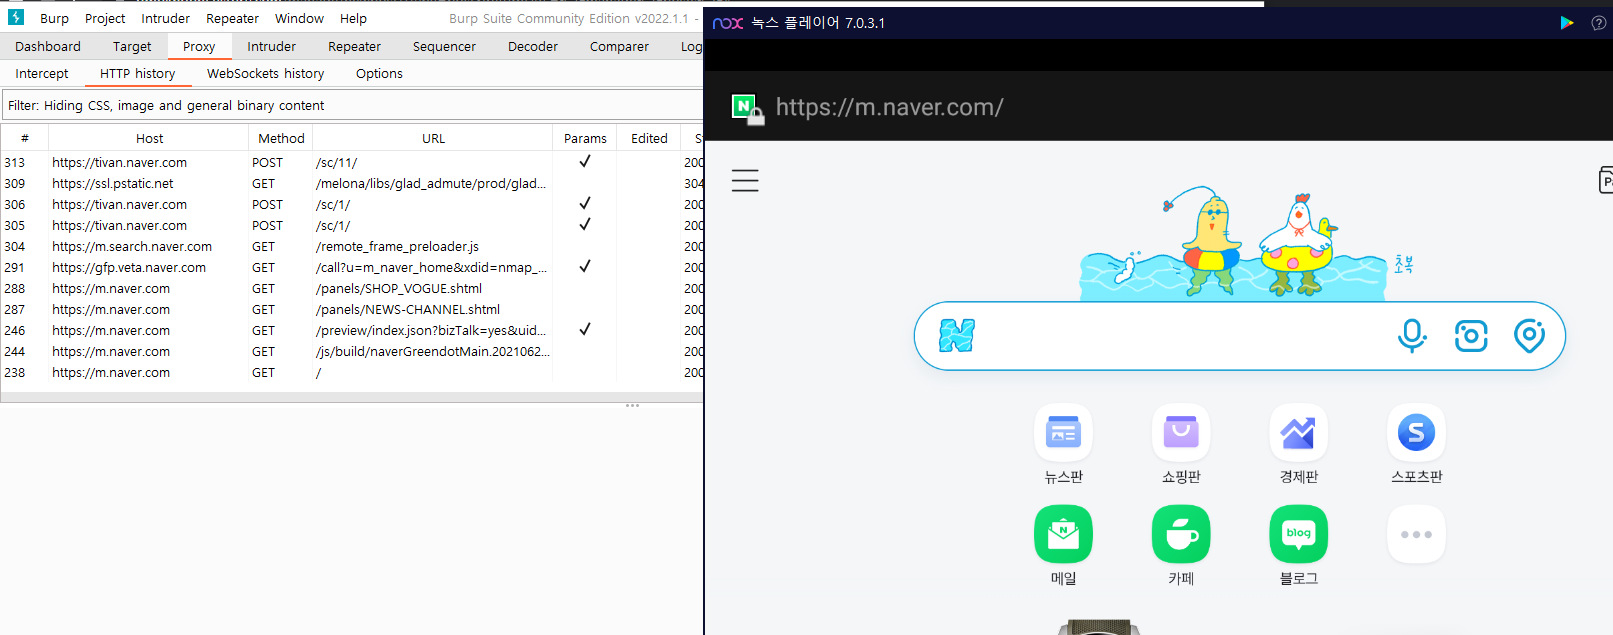Sort by the URL column header
This screenshot has width=1613, height=635.
433,138
